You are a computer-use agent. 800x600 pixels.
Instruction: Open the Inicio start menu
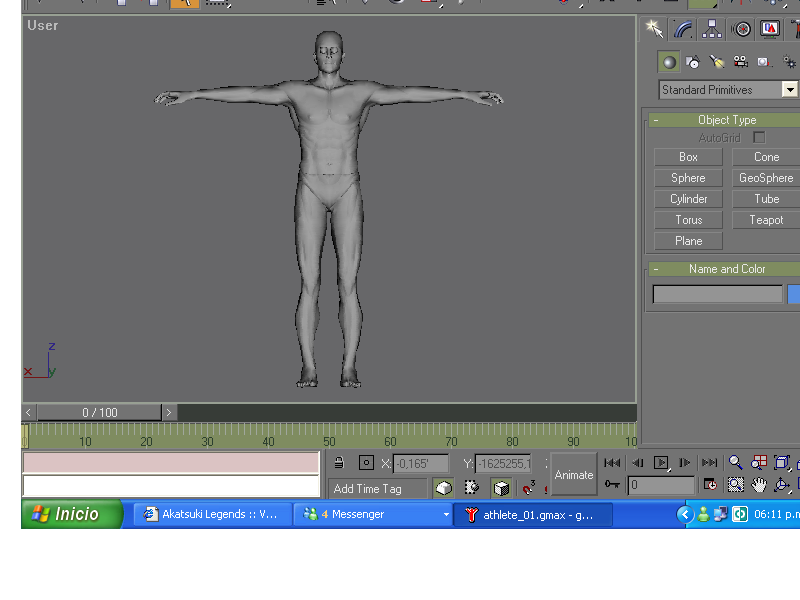[71, 514]
